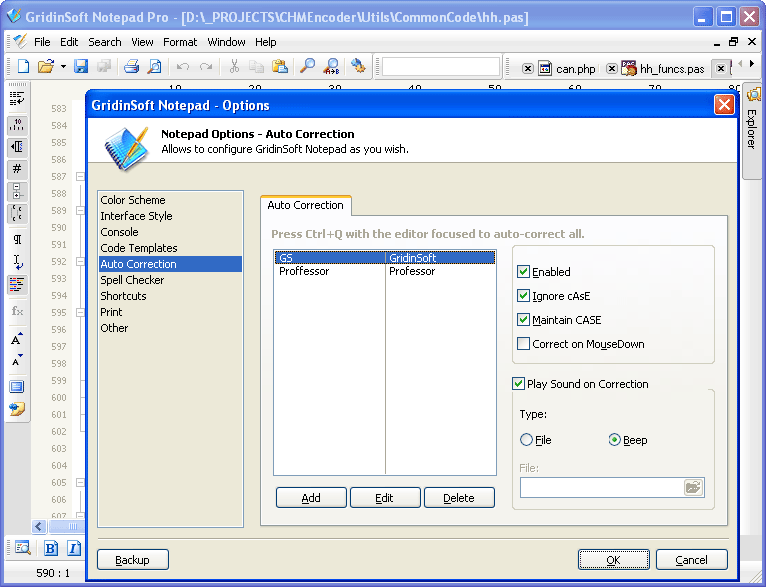Paste from clipboard toolbar icon
The image size is (766, 587).
click(279, 66)
